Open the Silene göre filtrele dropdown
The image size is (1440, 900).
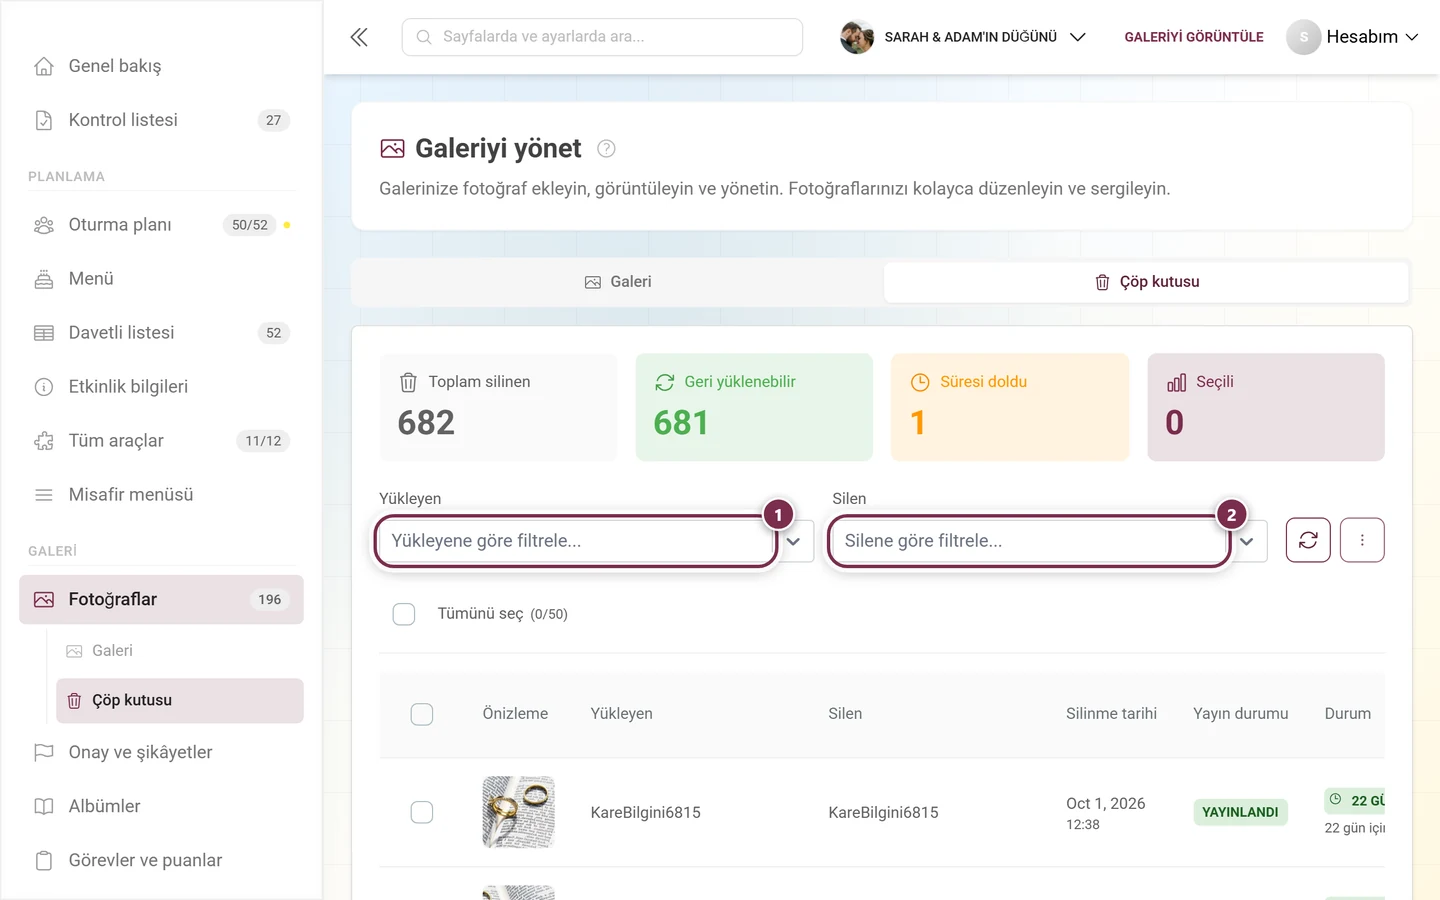1050,541
